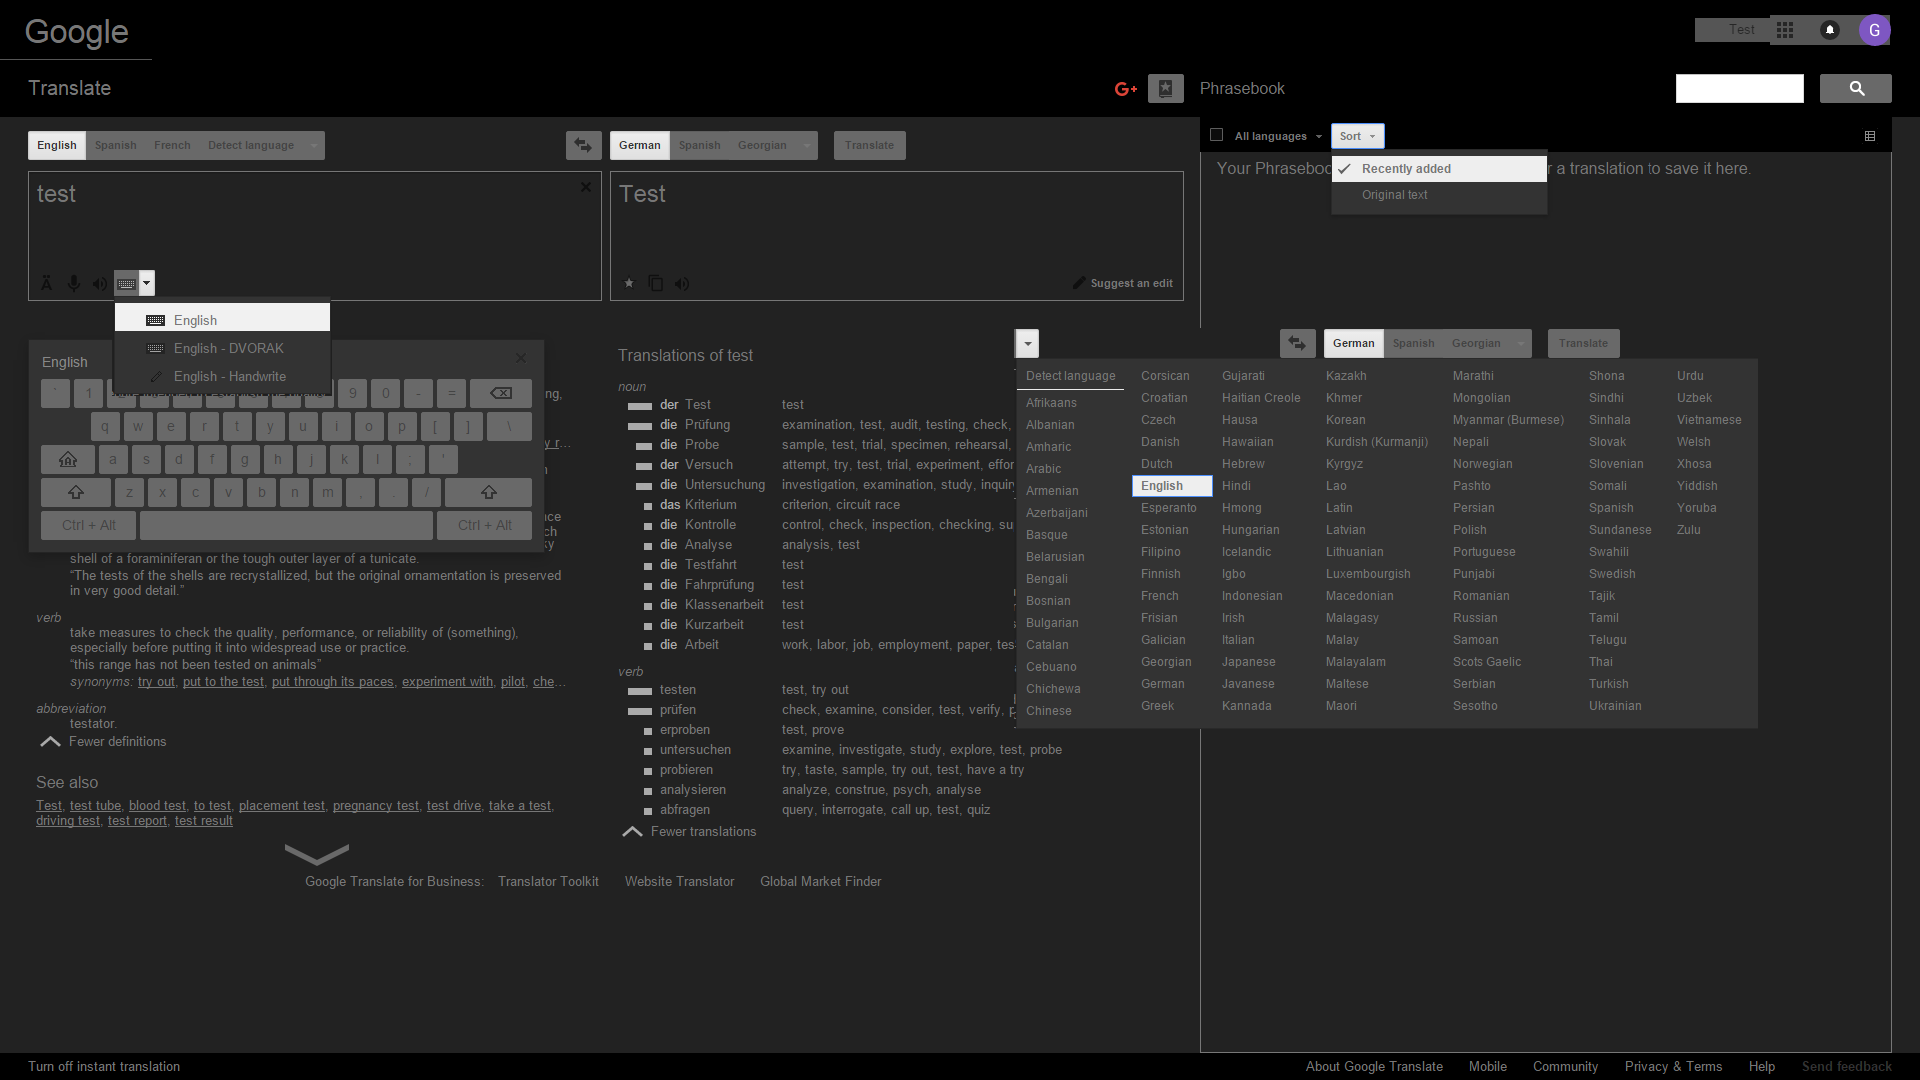Star the German translation to save it
This screenshot has height=1080, width=1920.
pyautogui.click(x=629, y=284)
